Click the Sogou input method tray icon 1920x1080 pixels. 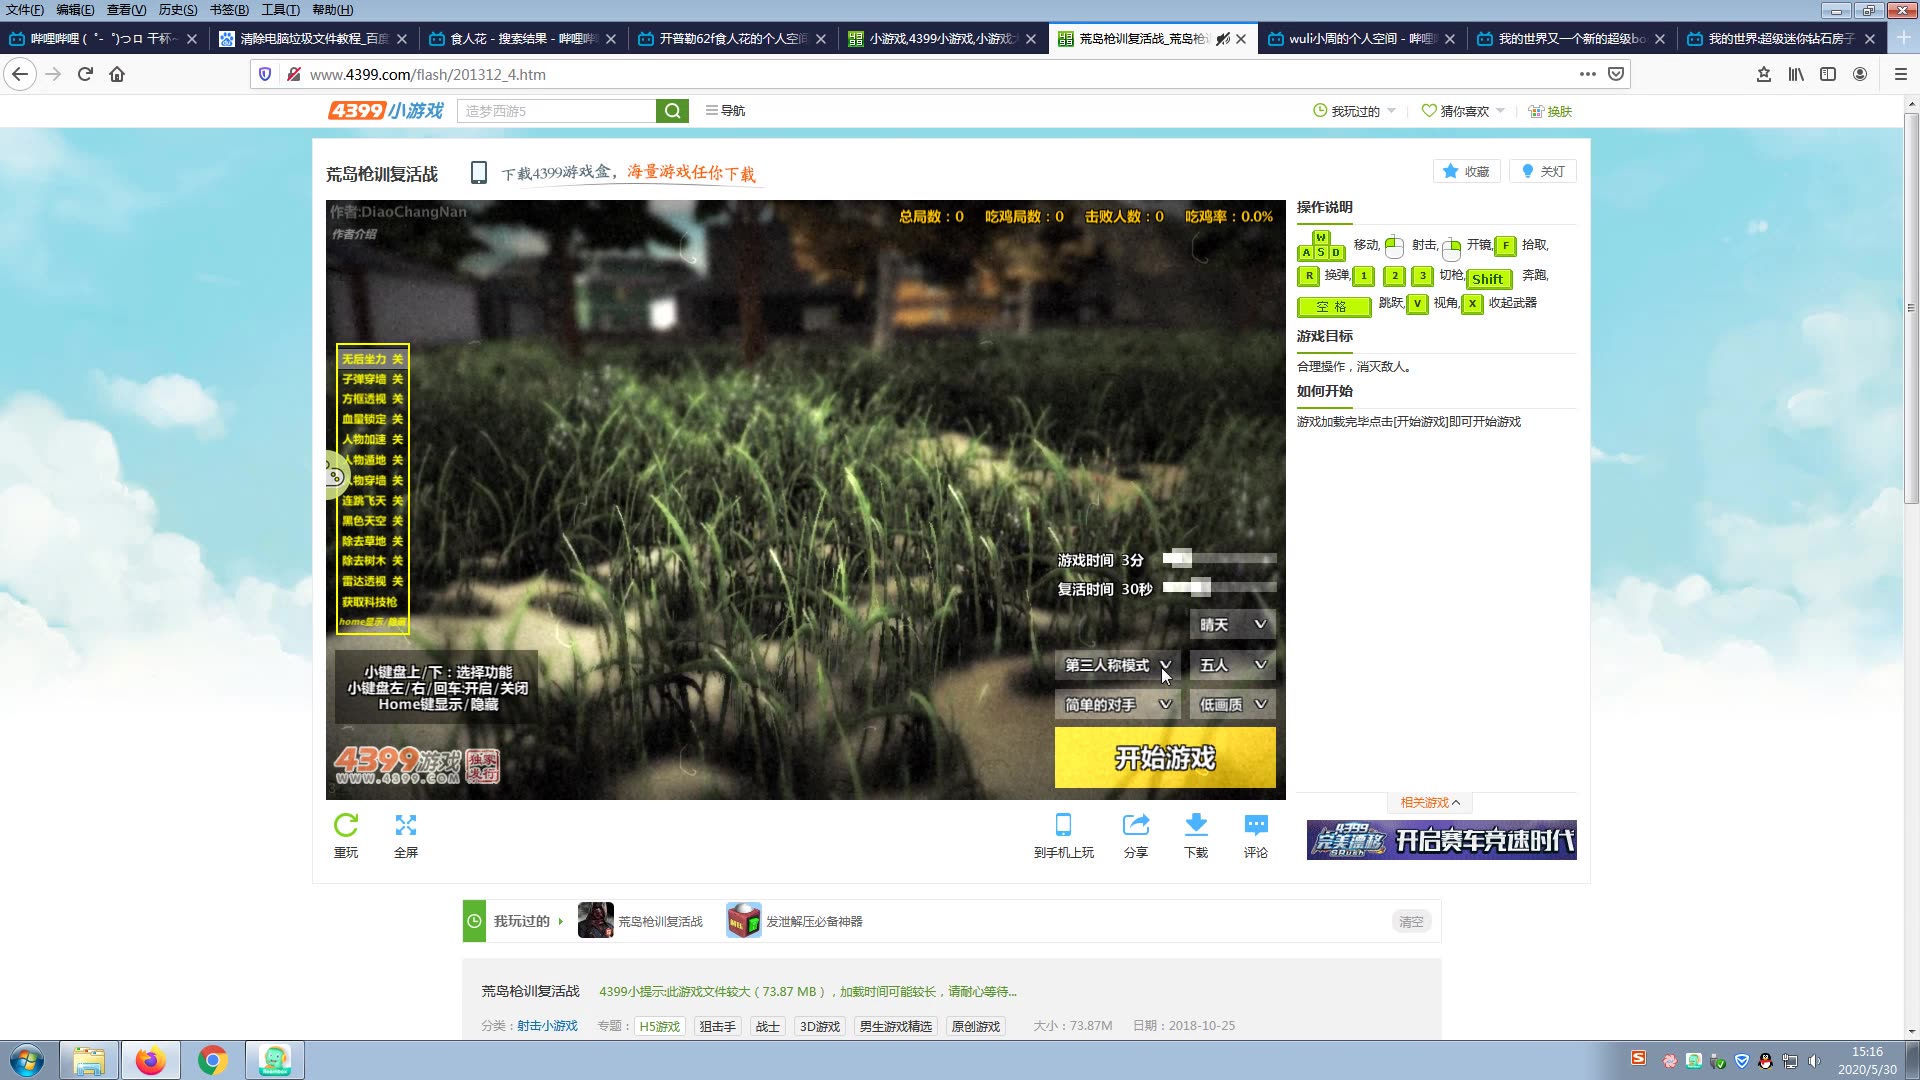point(1638,1058)
